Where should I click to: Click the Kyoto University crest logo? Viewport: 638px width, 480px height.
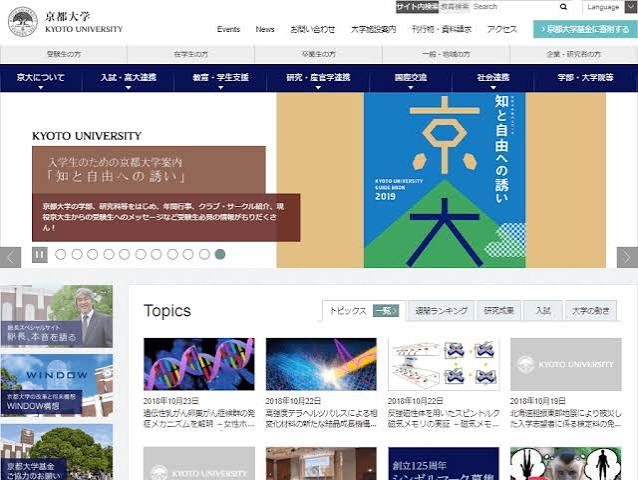(x=23, y=23)
